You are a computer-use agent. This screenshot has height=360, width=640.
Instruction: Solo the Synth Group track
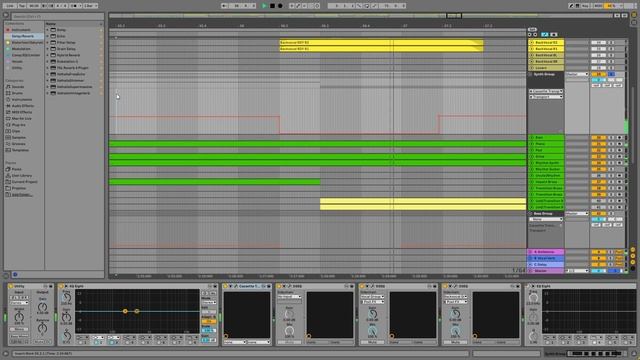[611, 74]
